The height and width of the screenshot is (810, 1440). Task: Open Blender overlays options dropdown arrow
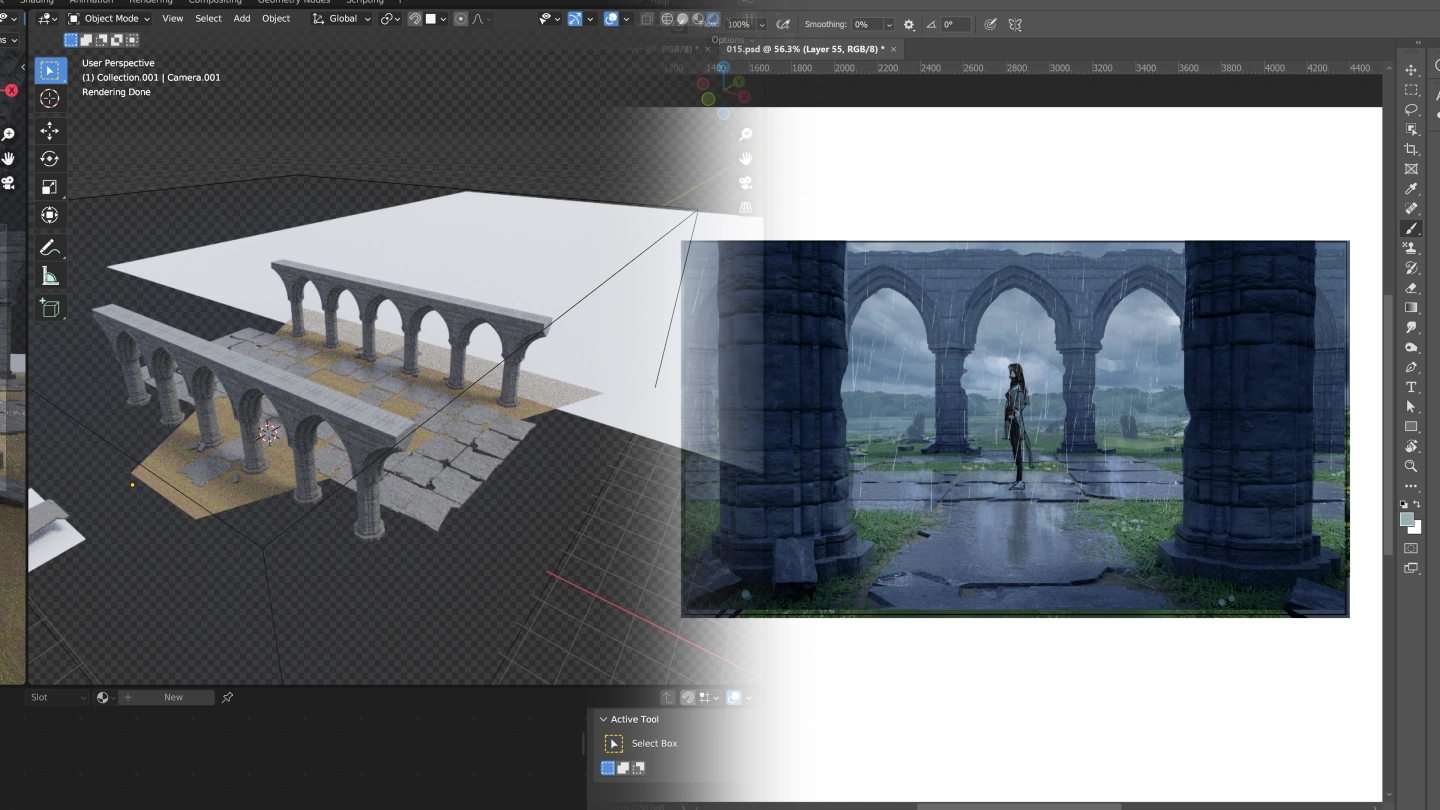[x=625, y=19]
